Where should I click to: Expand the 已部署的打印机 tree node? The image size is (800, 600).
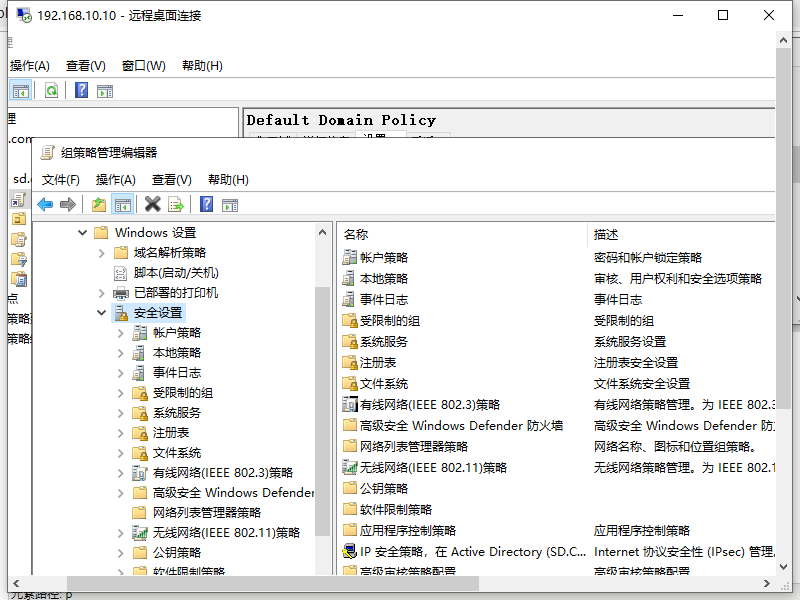(x=102, y=293)
